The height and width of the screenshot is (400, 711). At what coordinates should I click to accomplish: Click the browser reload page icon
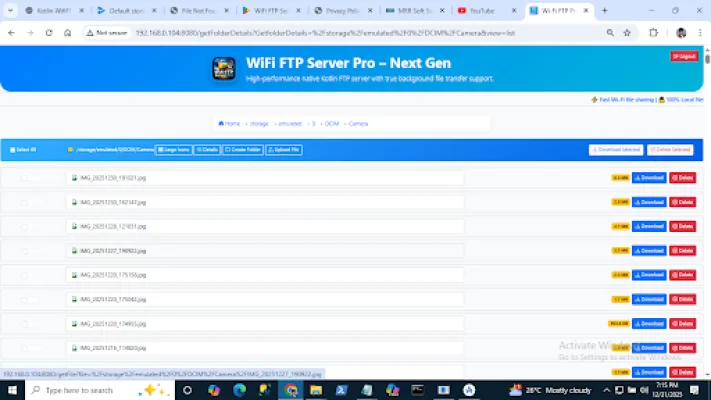point(47,32)
